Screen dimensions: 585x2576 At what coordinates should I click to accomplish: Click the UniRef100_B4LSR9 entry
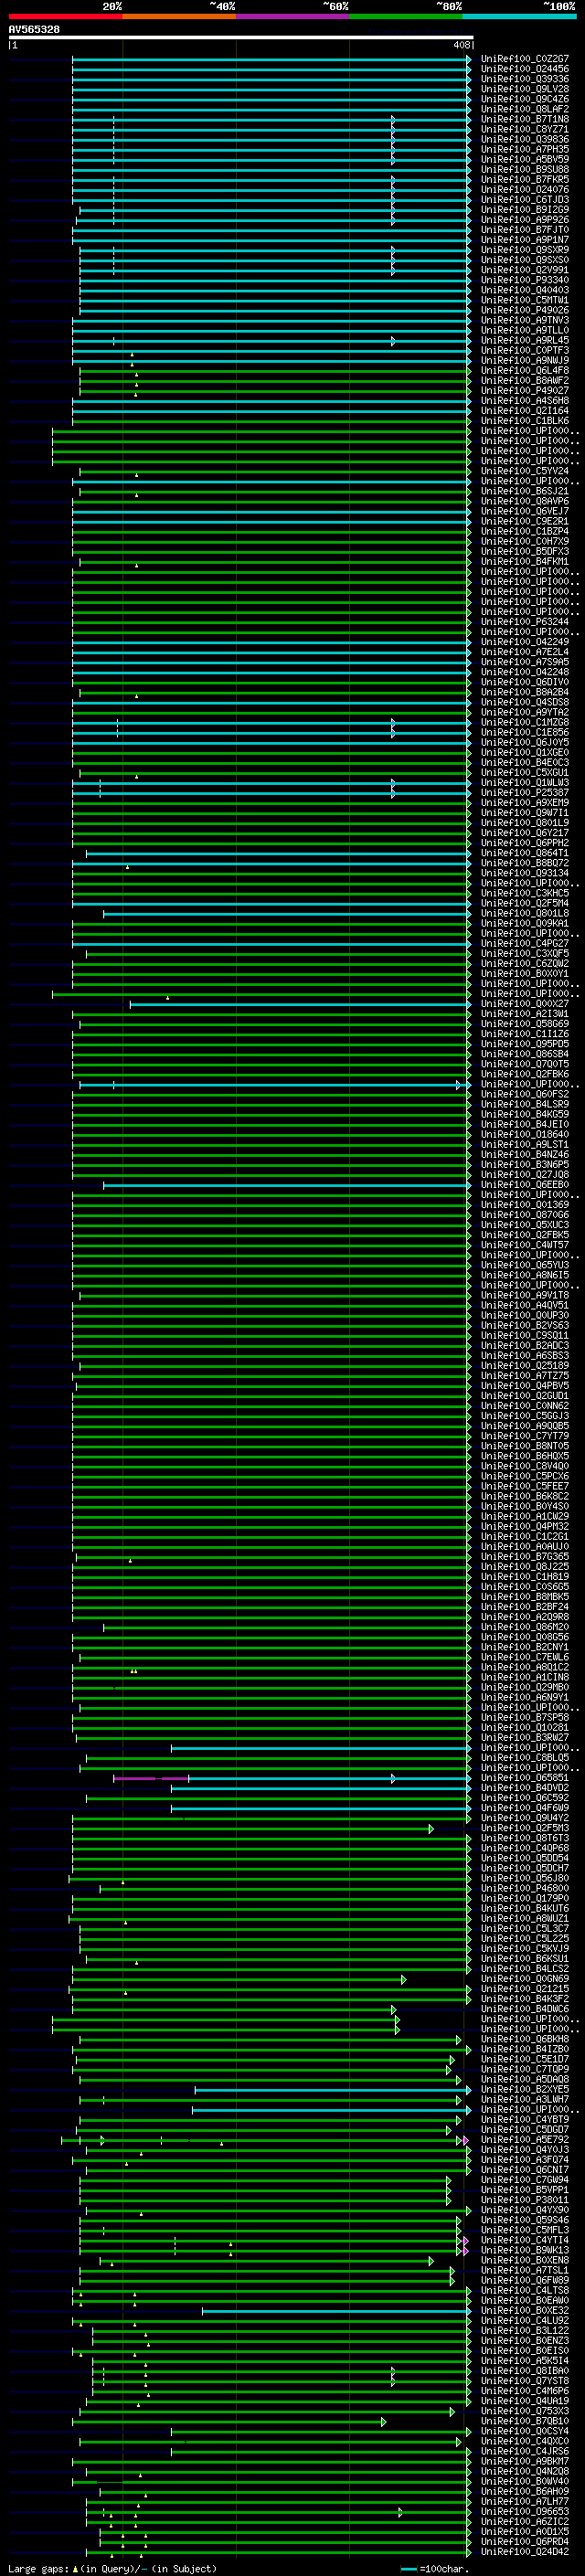[x=525, y=1104]
